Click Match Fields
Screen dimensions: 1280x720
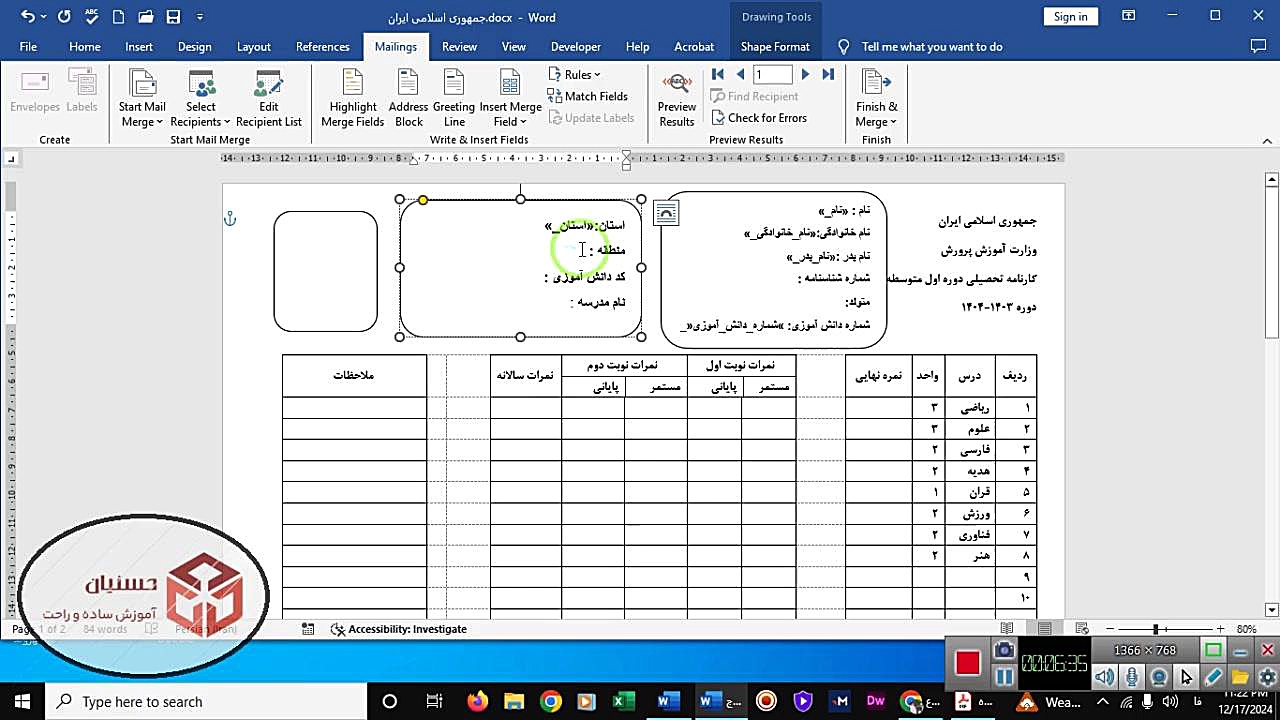(x=588, y=96)
